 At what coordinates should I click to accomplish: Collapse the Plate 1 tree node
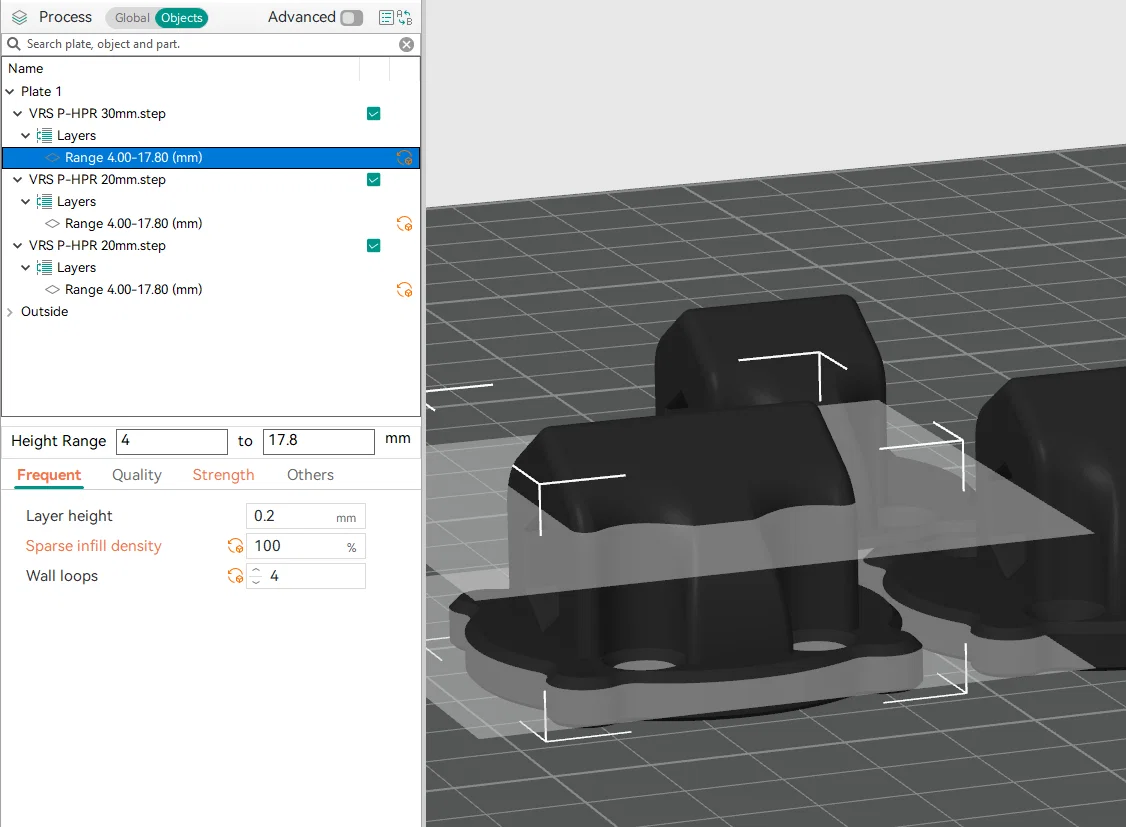tap(10, 92)
